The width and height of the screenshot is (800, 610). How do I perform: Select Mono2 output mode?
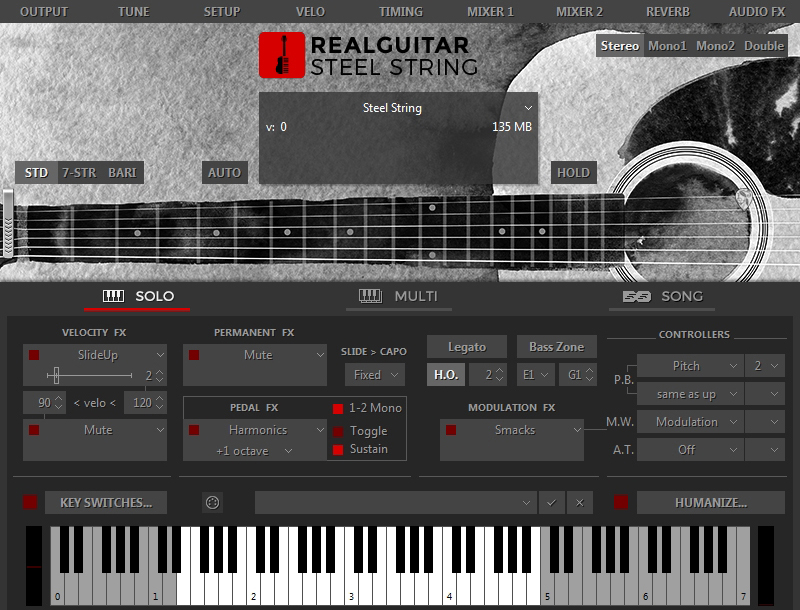[x=715, y=46]
